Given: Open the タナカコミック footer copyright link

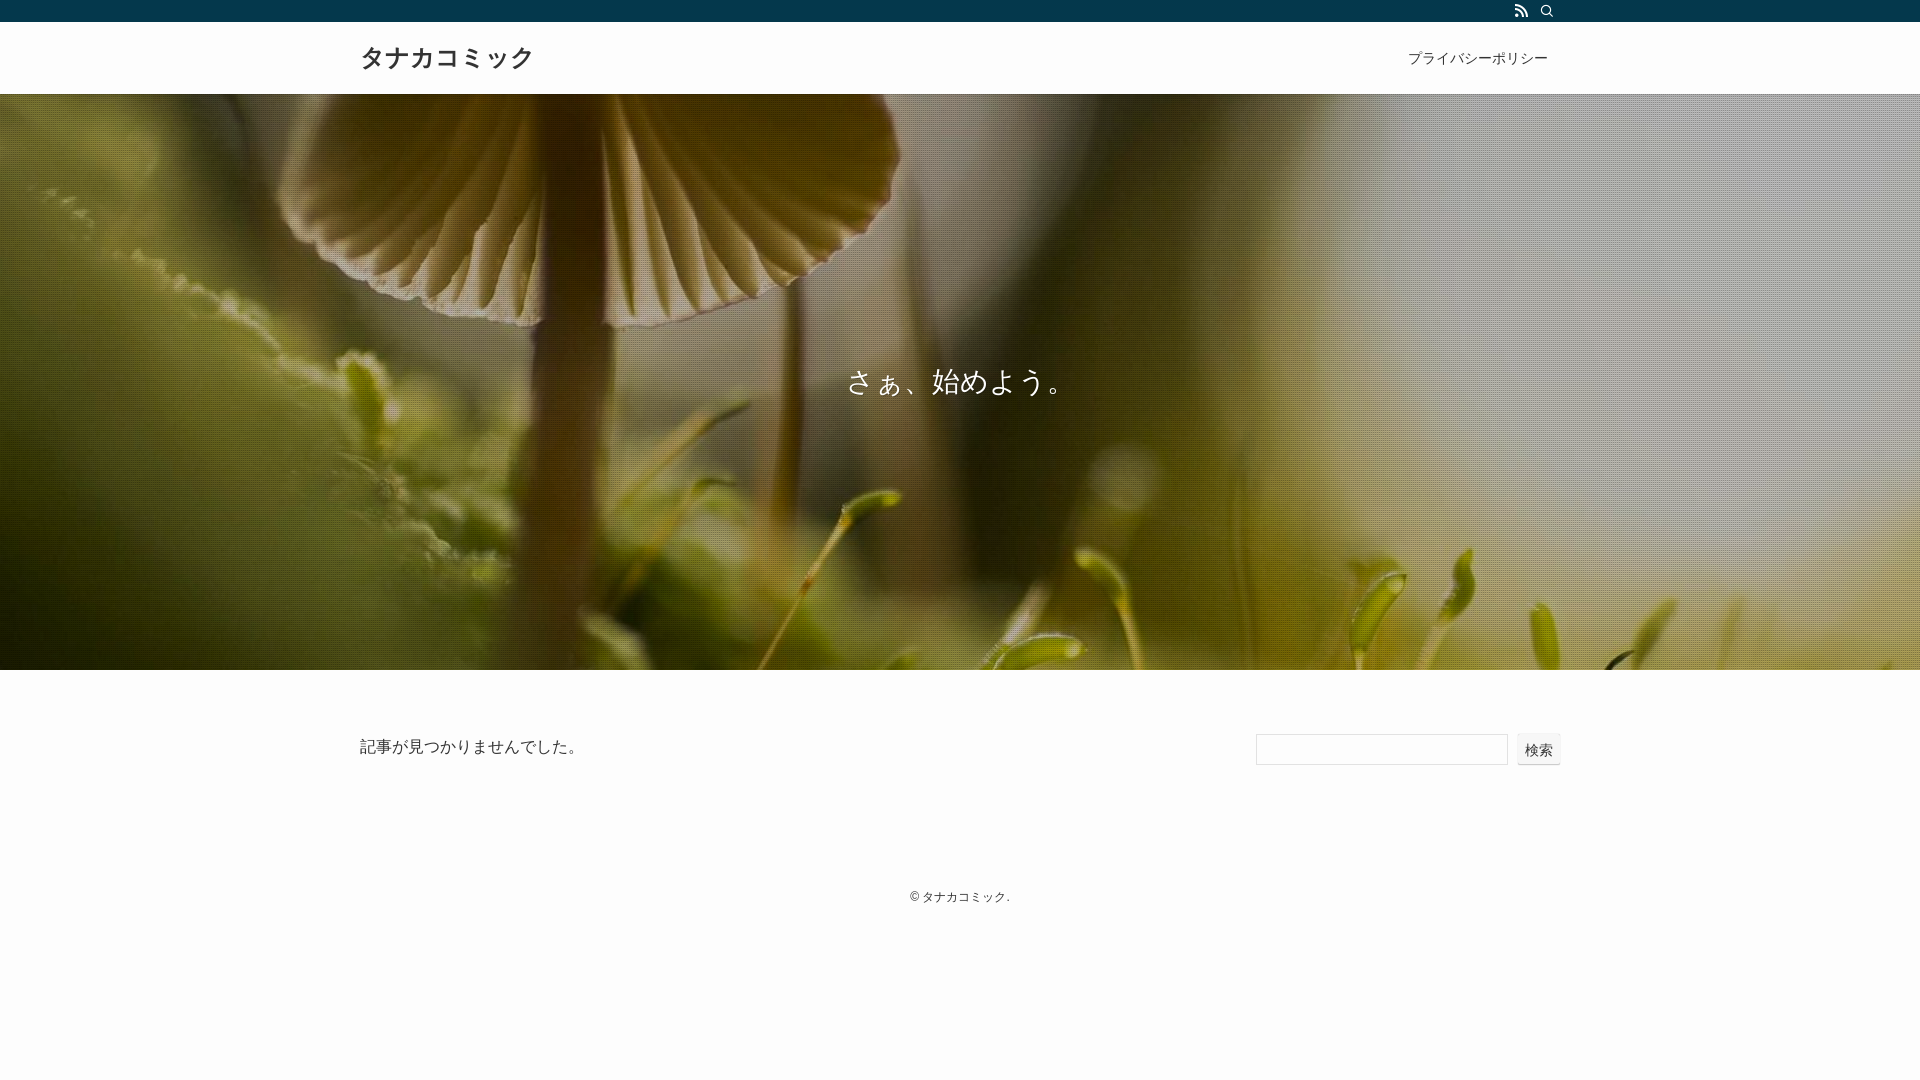Looking at the screenshot, I should (964, 897).
